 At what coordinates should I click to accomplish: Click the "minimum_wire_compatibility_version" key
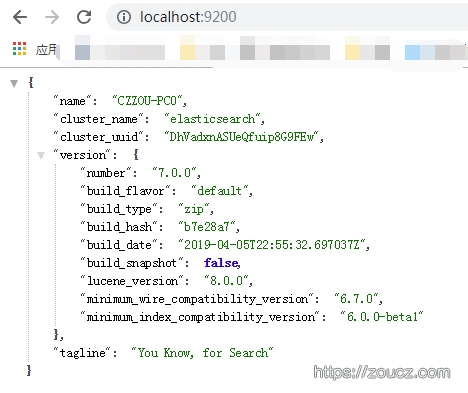tap(197, 299)
